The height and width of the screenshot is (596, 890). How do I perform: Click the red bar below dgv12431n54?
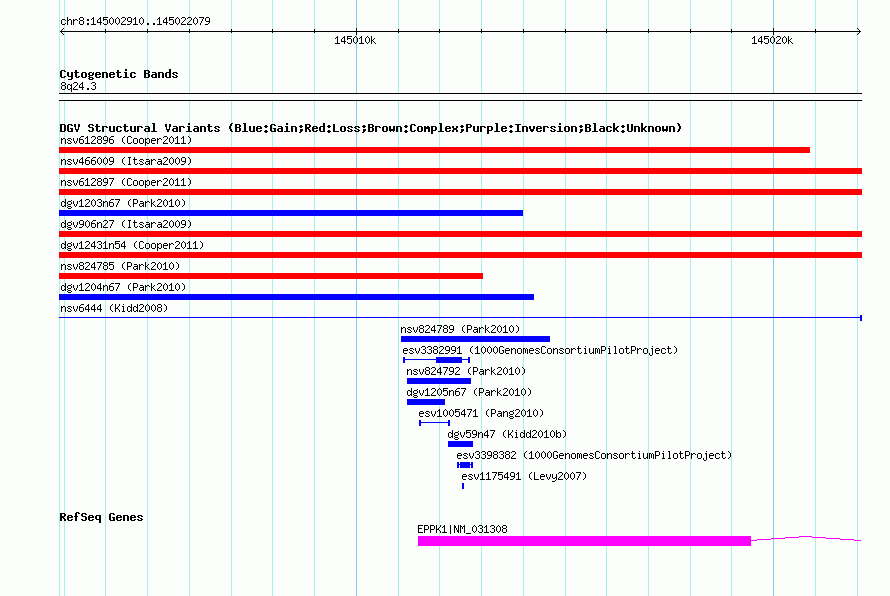point(460,255)
